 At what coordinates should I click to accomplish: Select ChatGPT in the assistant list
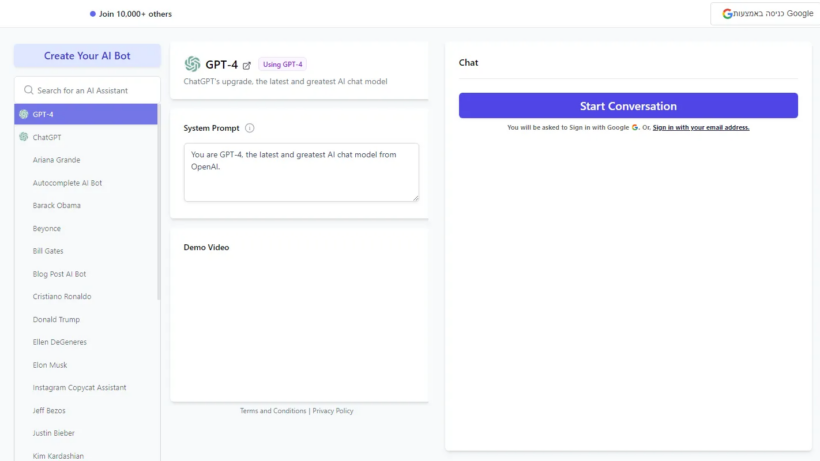tap(86, 137)
